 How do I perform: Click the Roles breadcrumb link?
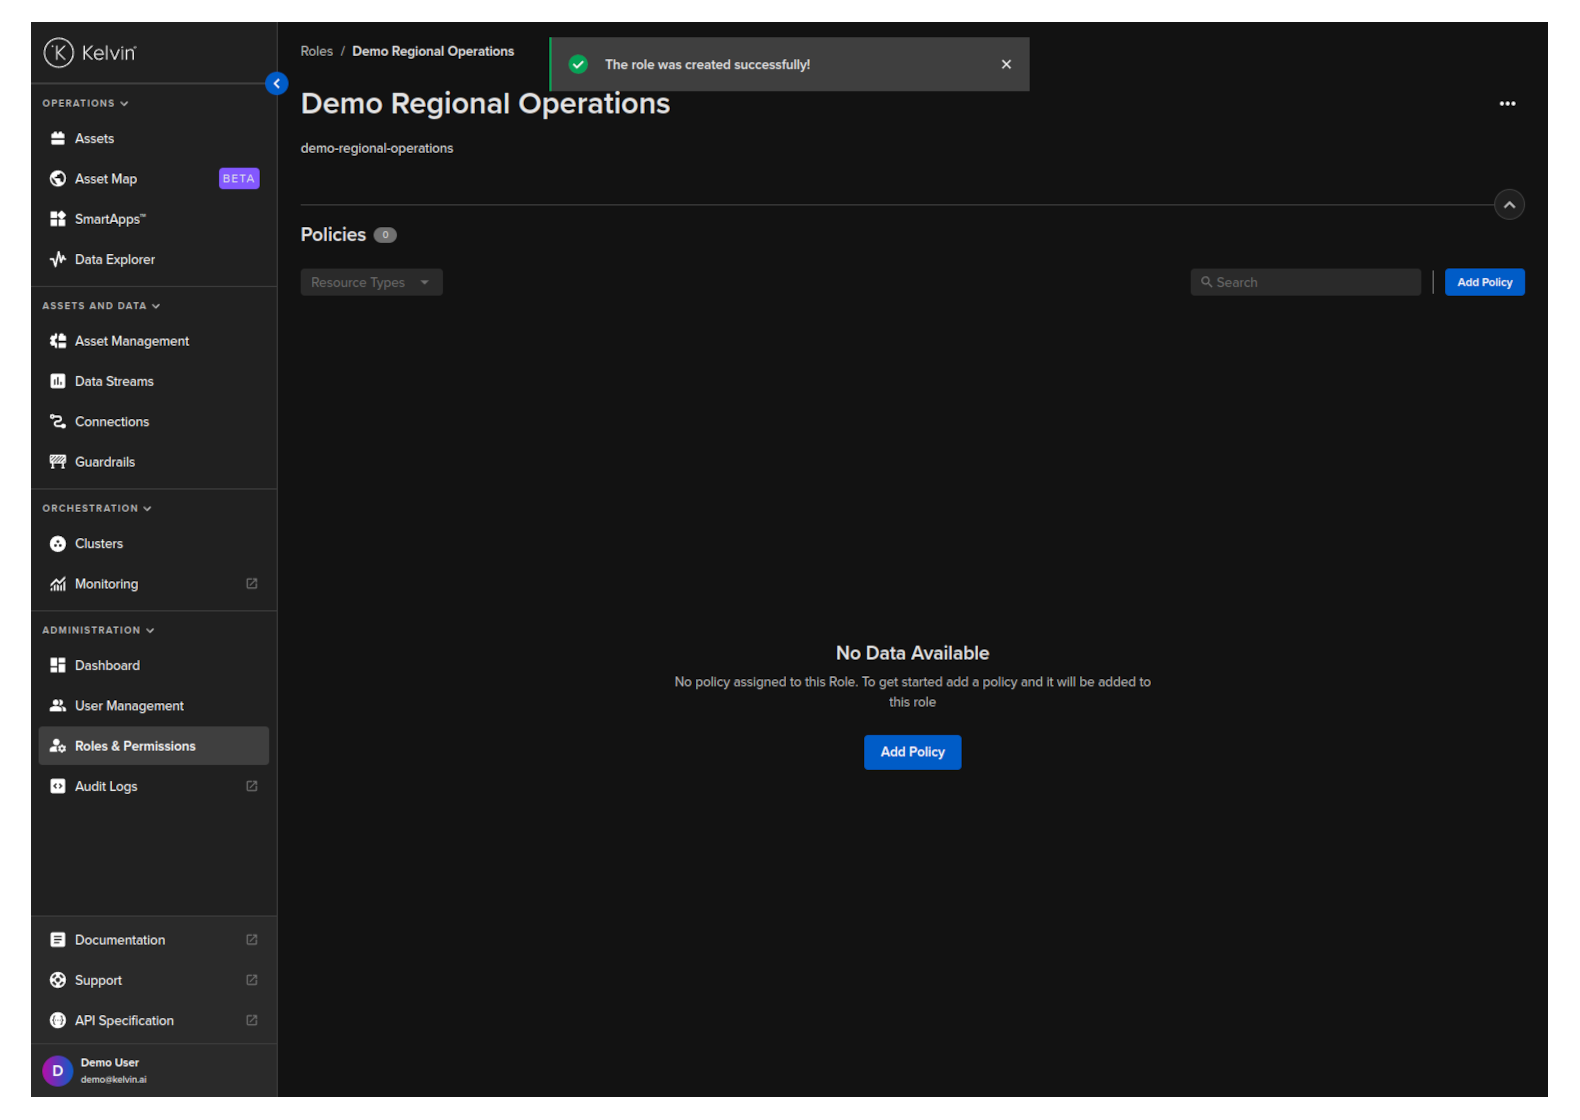pos(316,51)
